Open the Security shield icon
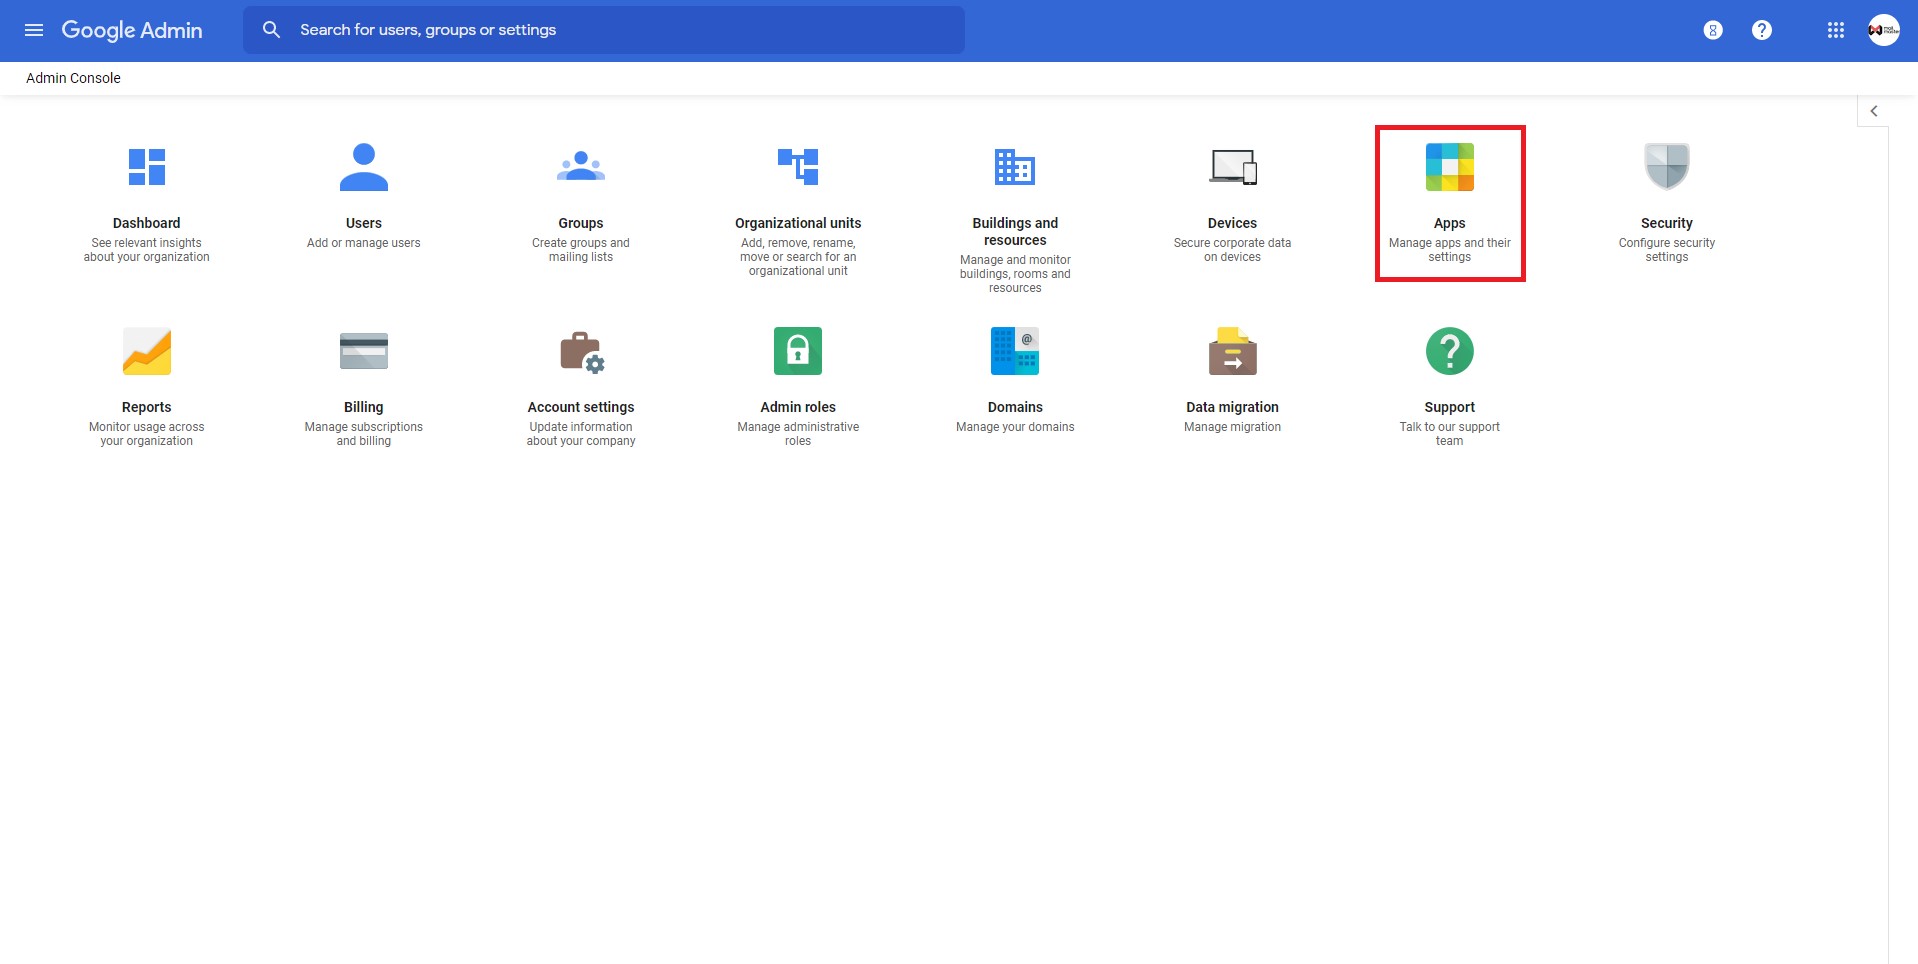The image size is (1918, 964). click(x=1667, y=166)
